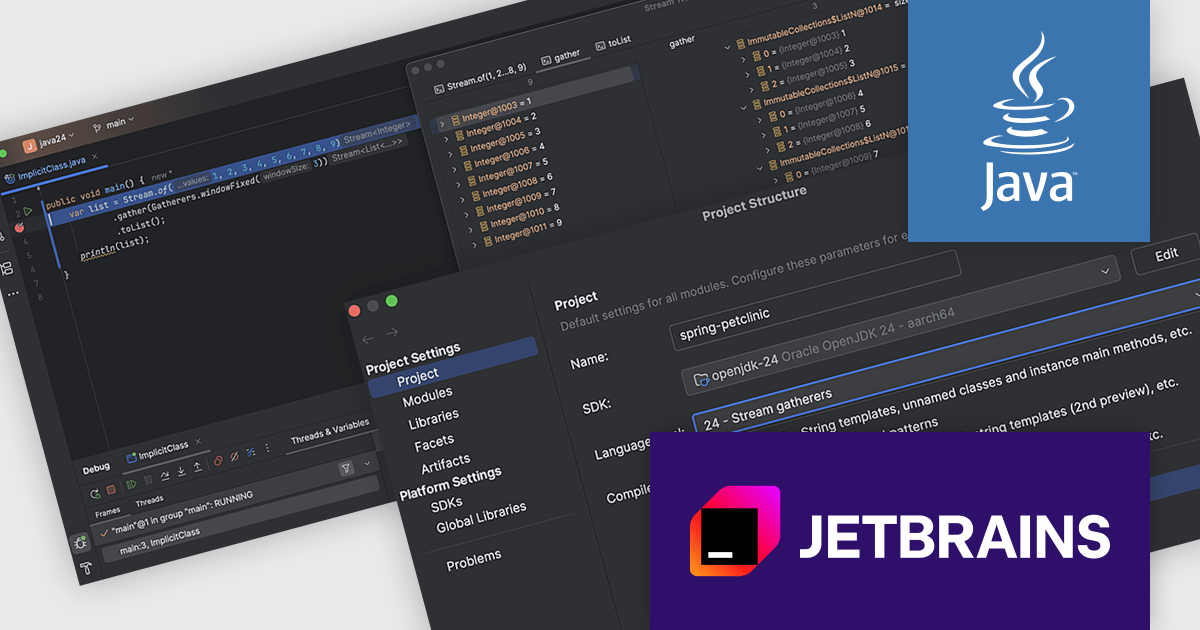
Task: Click the forward arrow in Project Structure
Action: [392, 332]
